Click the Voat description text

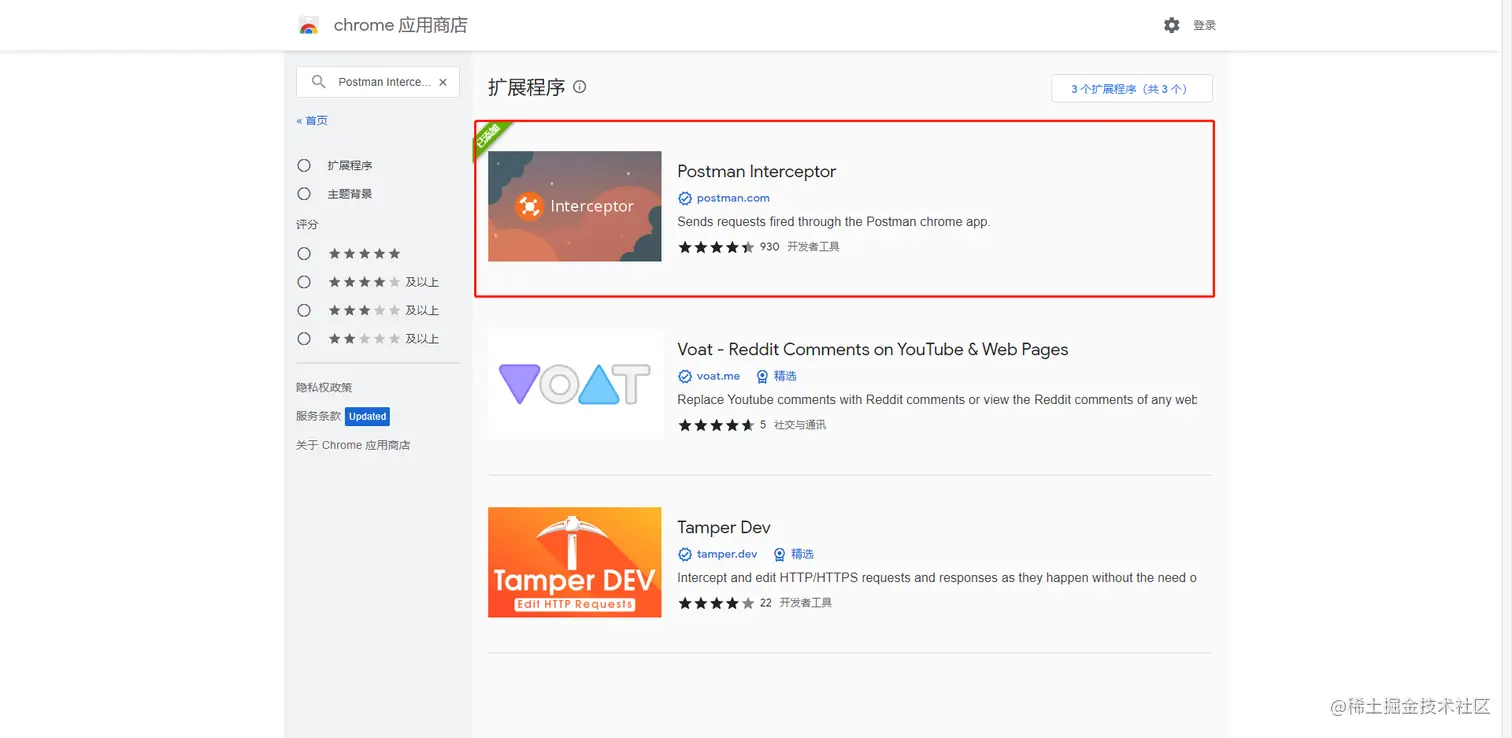[937, 400]
